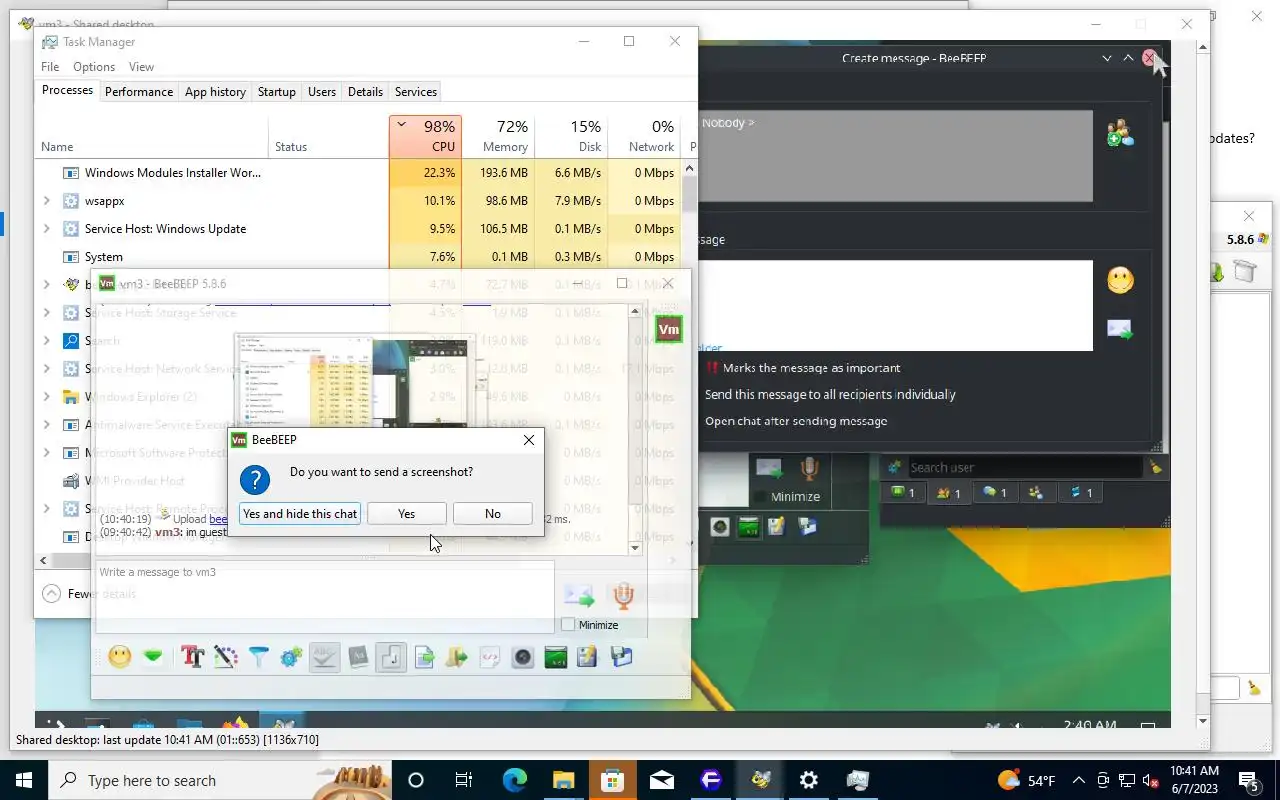This screenshot has height=800, width=1280.
Task: Check Minimize box in remote desktop chat
Action: (760, 497)
